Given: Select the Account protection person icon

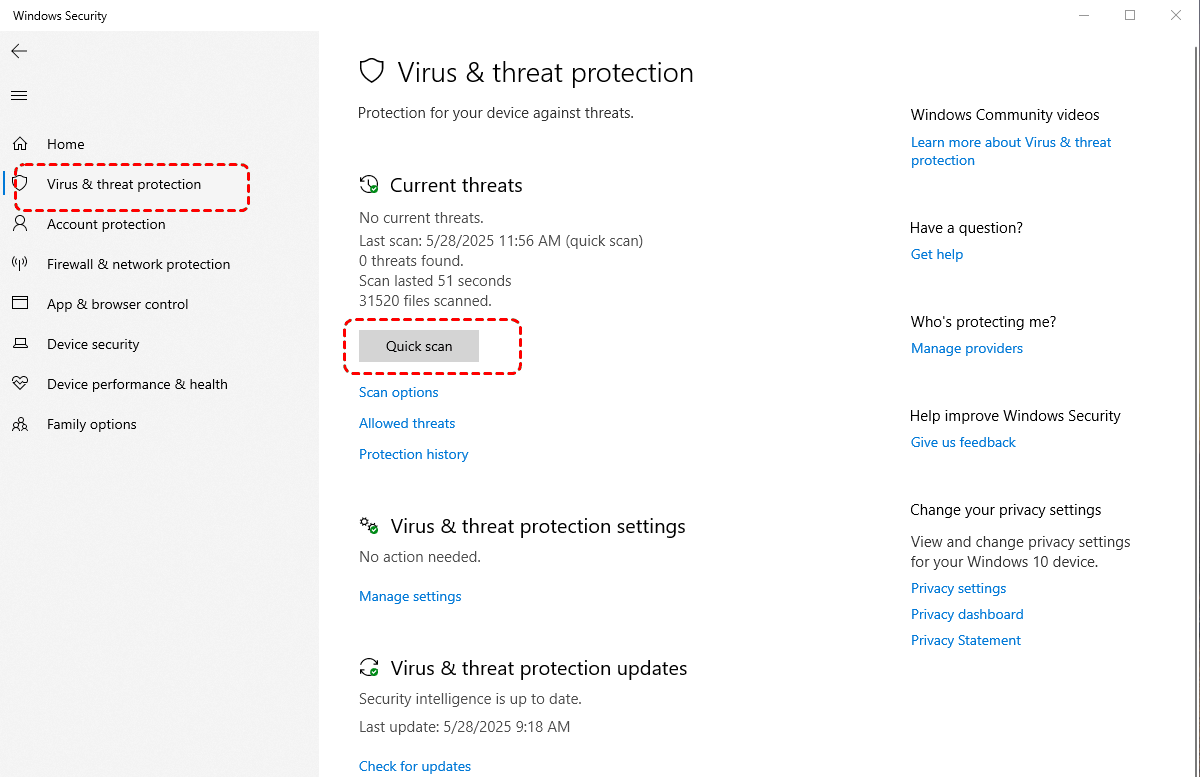Looking at the screenshot, I should (x=20, y=224).
